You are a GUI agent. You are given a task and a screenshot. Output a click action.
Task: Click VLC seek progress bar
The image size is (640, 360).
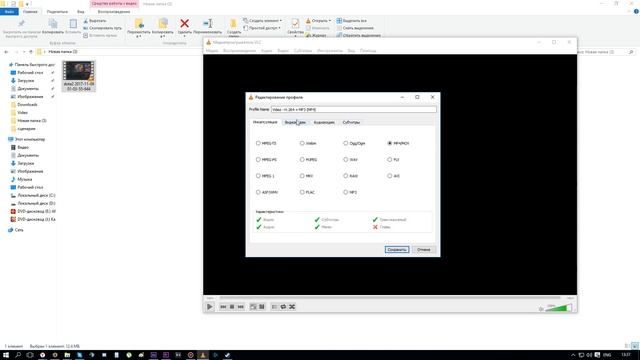tap(390, 298)
